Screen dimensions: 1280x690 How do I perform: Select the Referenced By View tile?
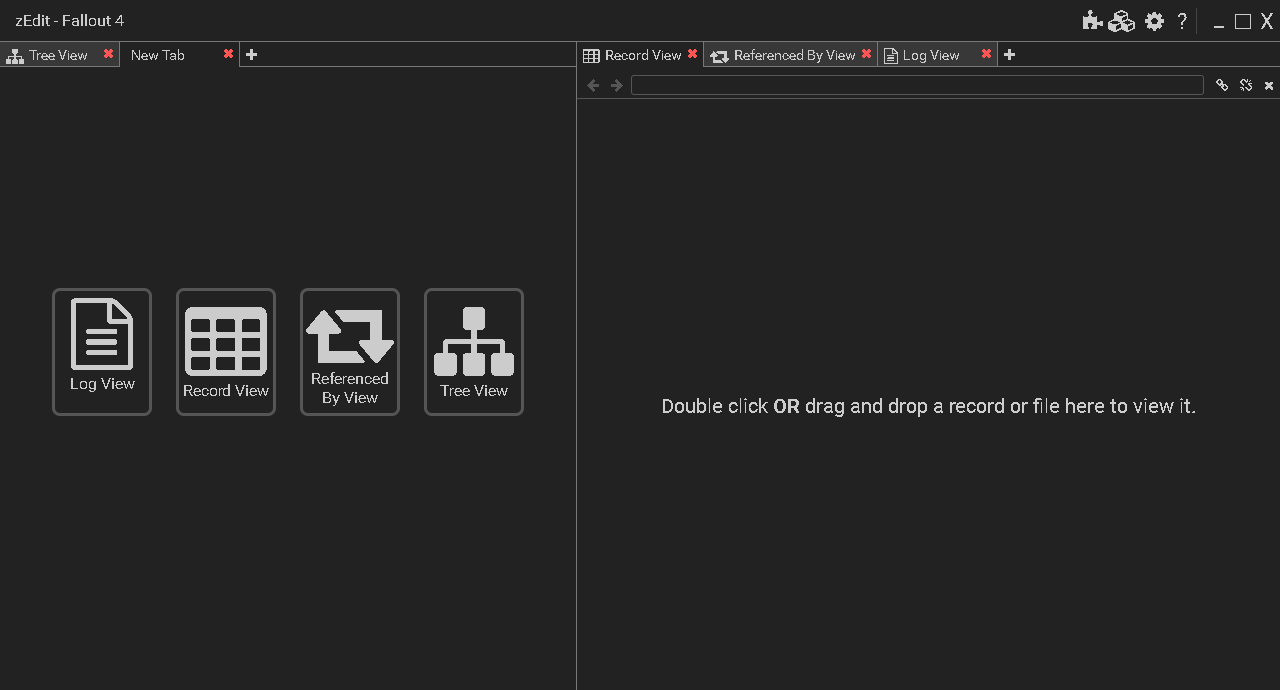pos(350,352)
